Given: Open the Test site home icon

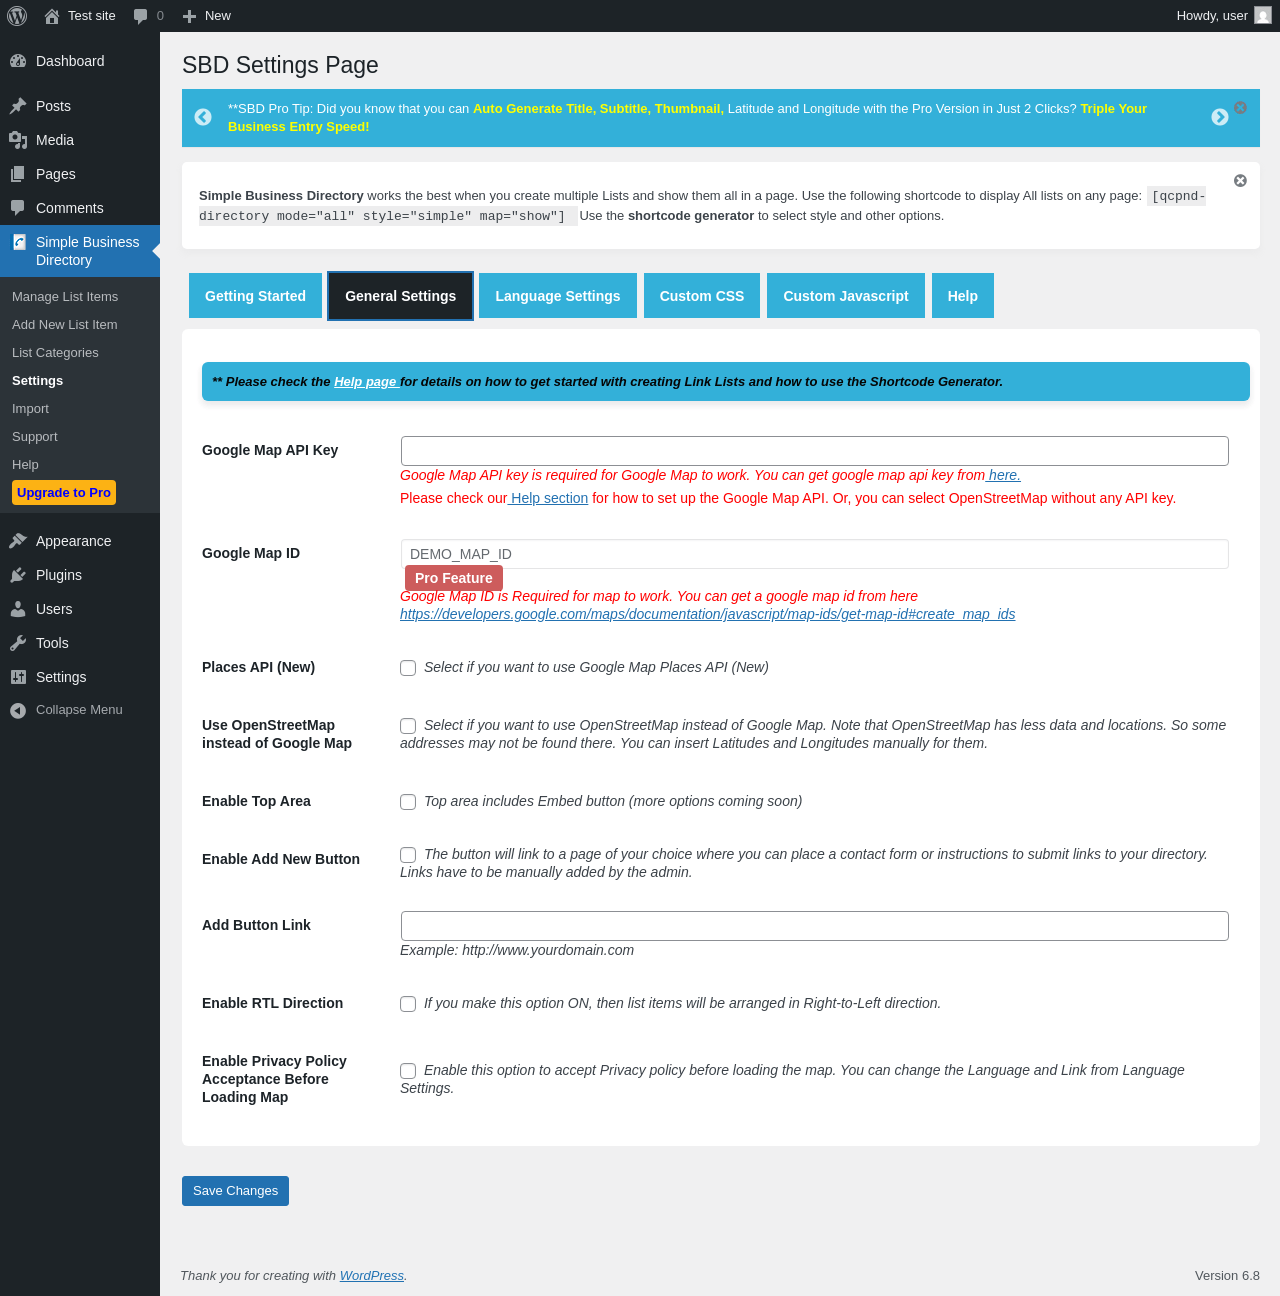Looking at the screenshot, I should 52,16.
